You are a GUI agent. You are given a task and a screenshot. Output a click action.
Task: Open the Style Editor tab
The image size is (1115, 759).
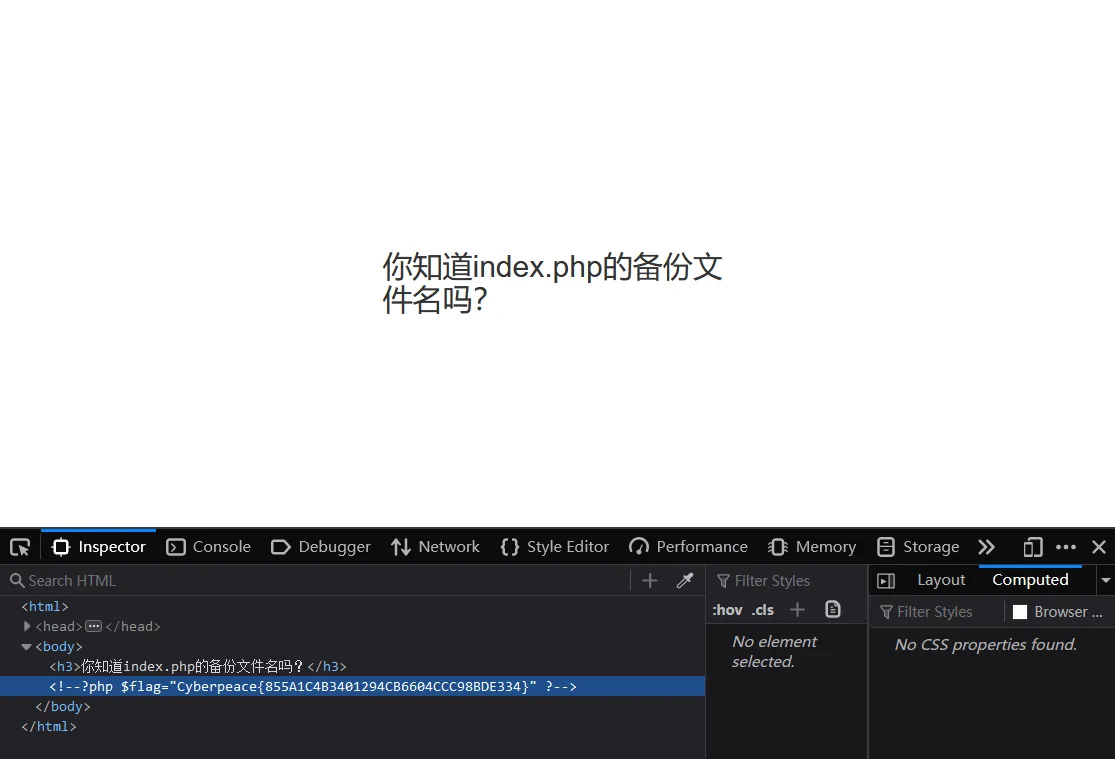tap(555, 547)
